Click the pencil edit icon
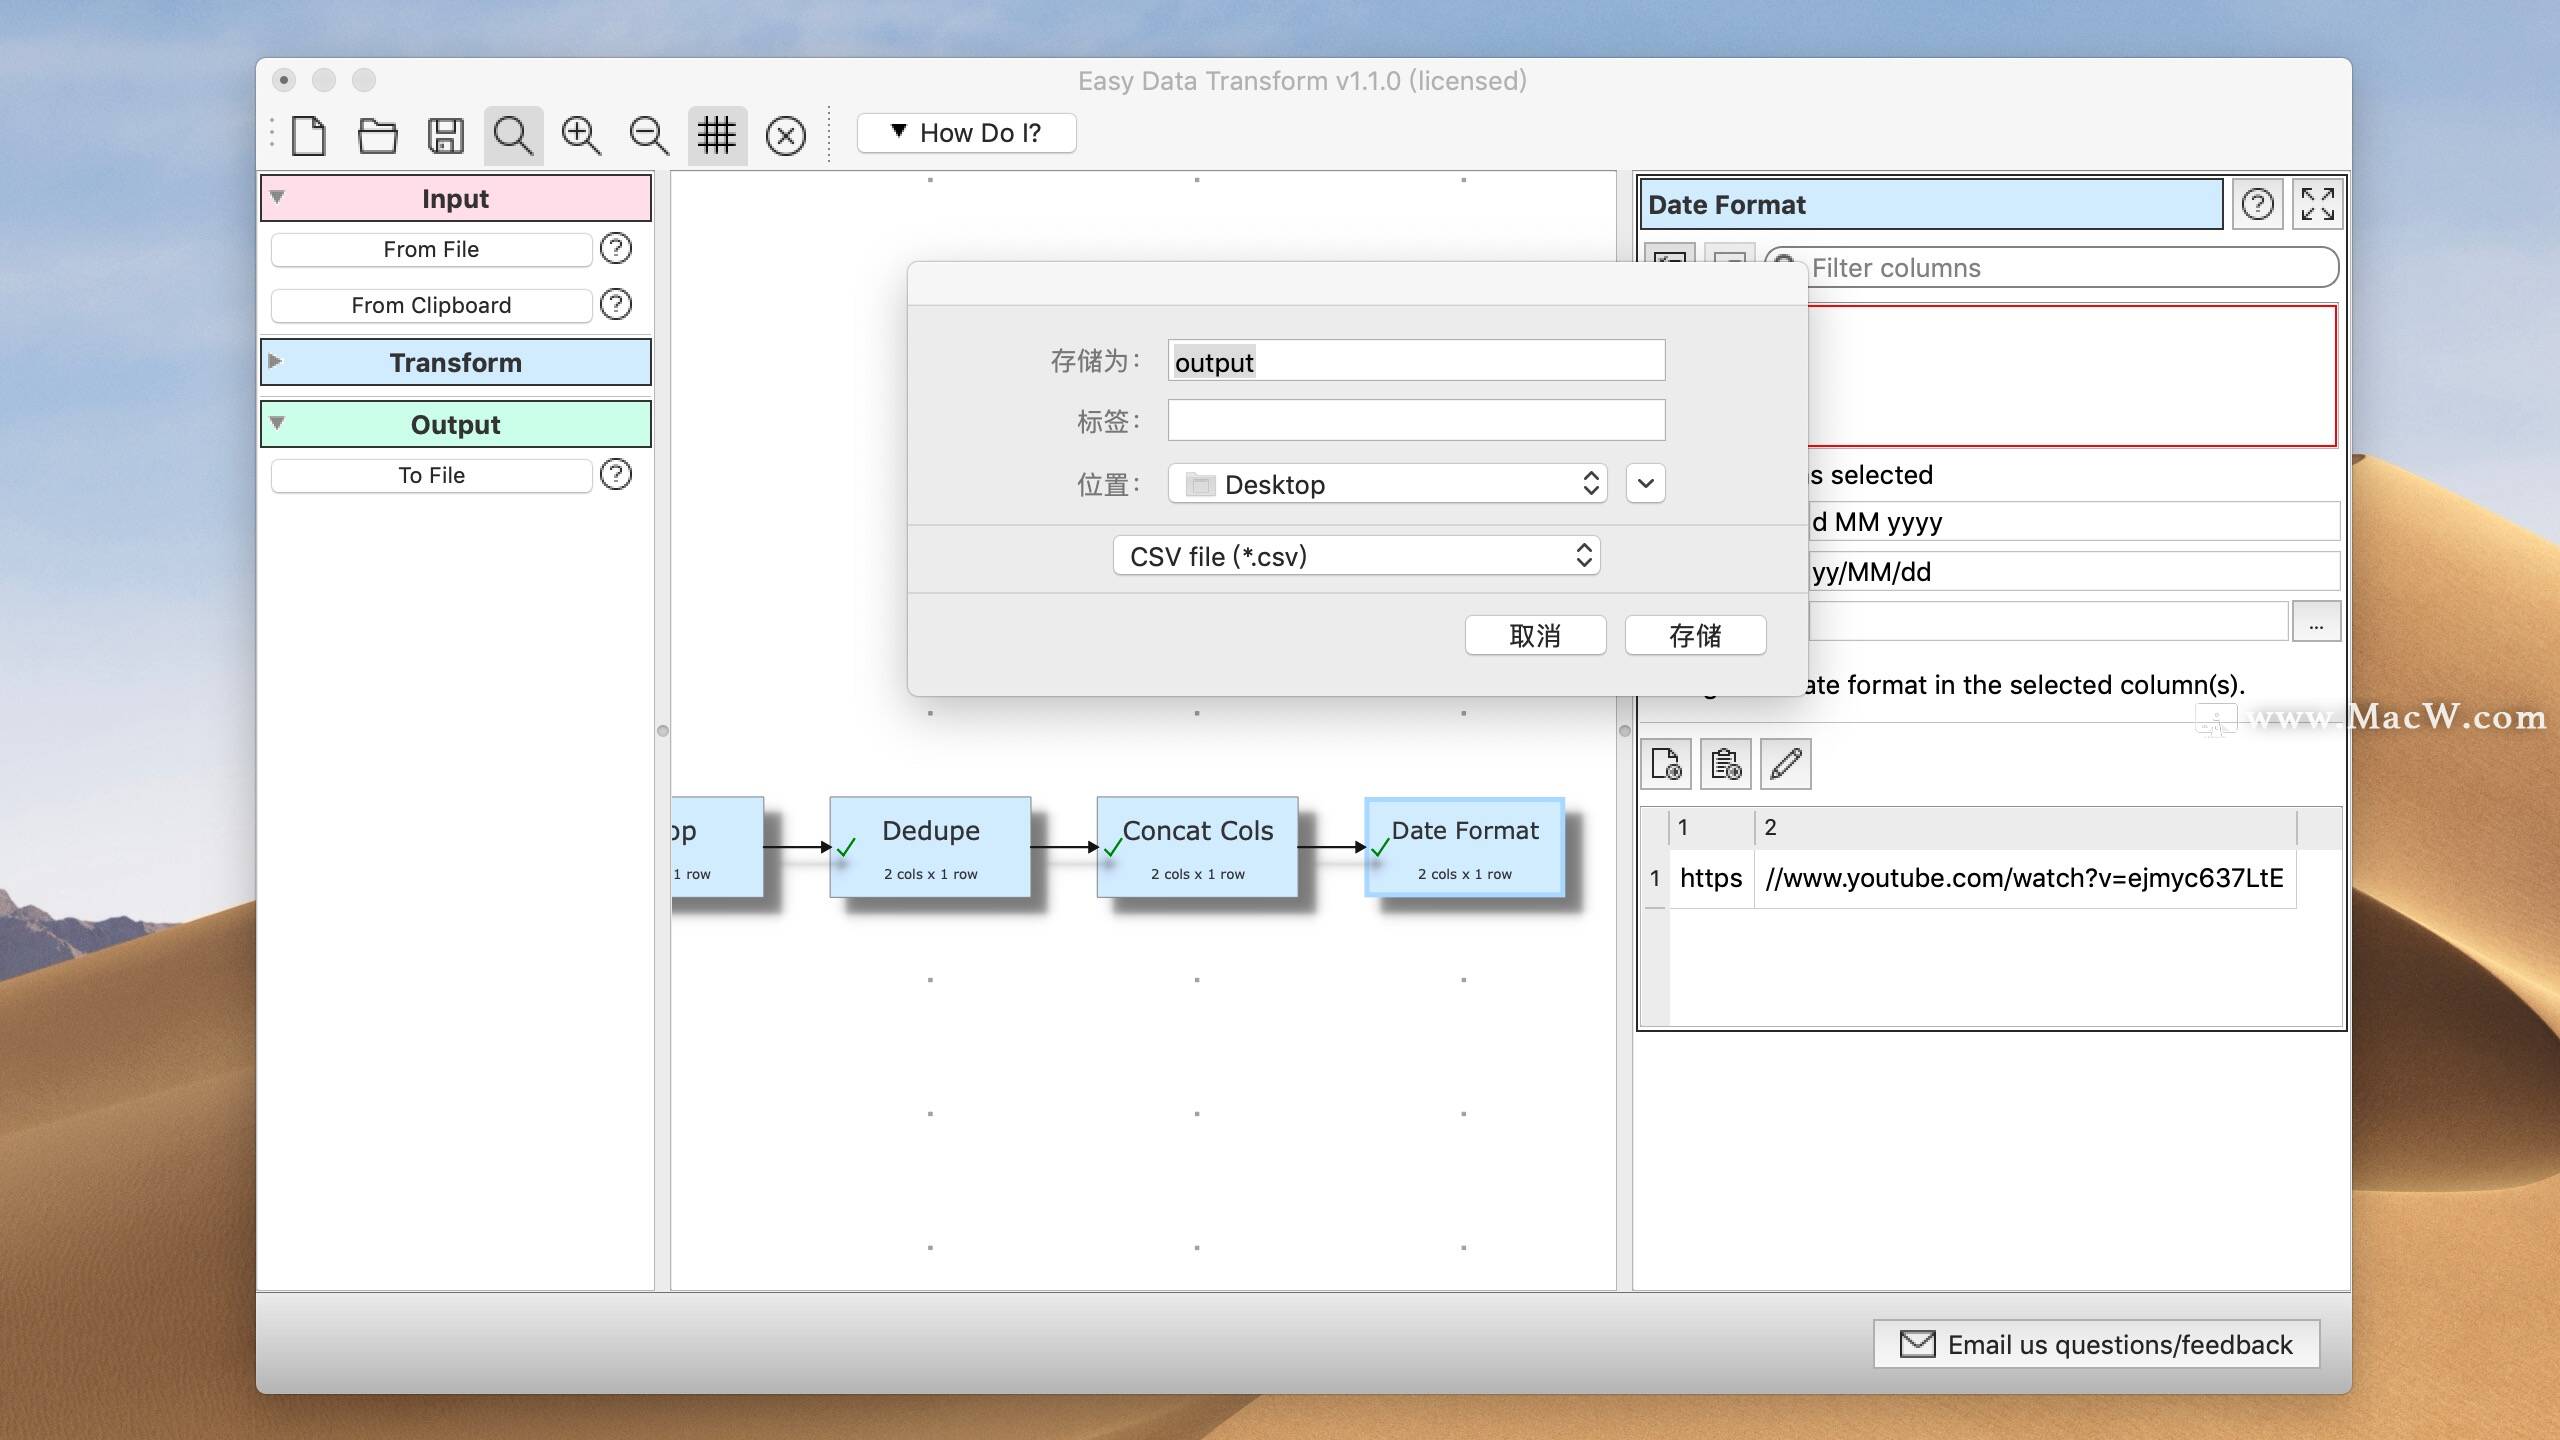The image size is (2560, 1440). [x=1786, y=765]
